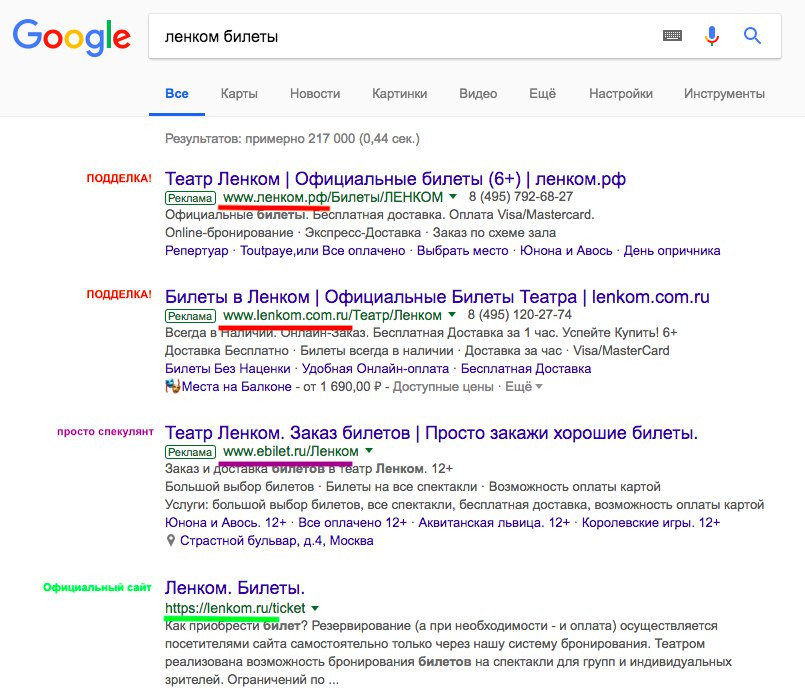Open the Видео tab

coord(478,94)
